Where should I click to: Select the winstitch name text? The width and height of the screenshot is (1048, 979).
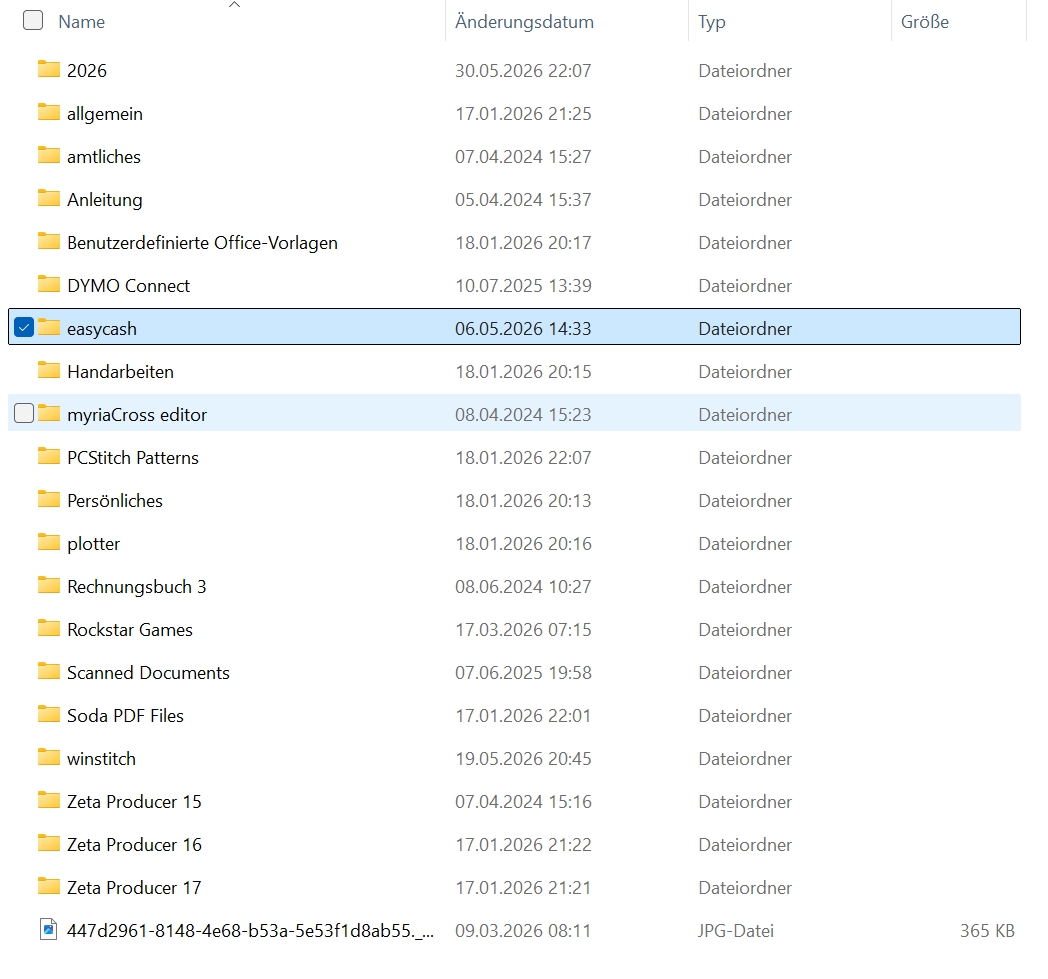coord(102,759)
